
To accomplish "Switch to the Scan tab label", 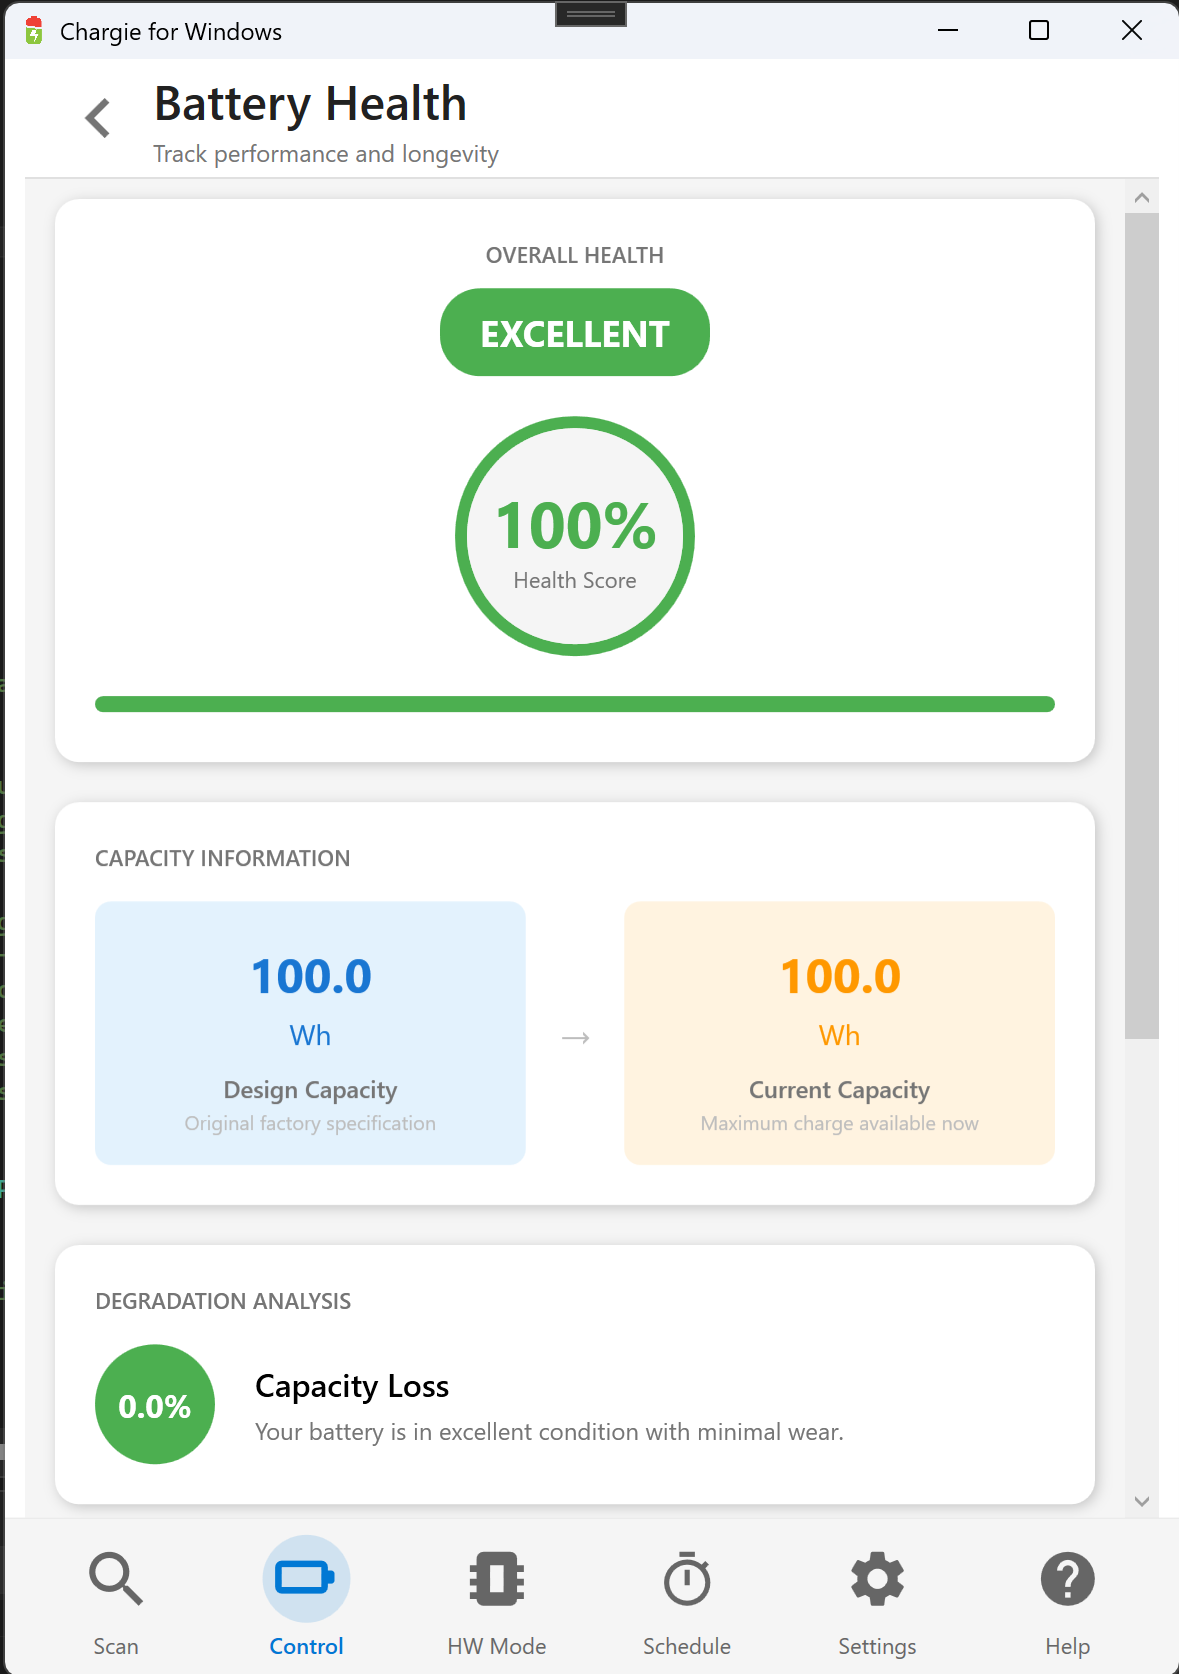I will coord(116,1646).
